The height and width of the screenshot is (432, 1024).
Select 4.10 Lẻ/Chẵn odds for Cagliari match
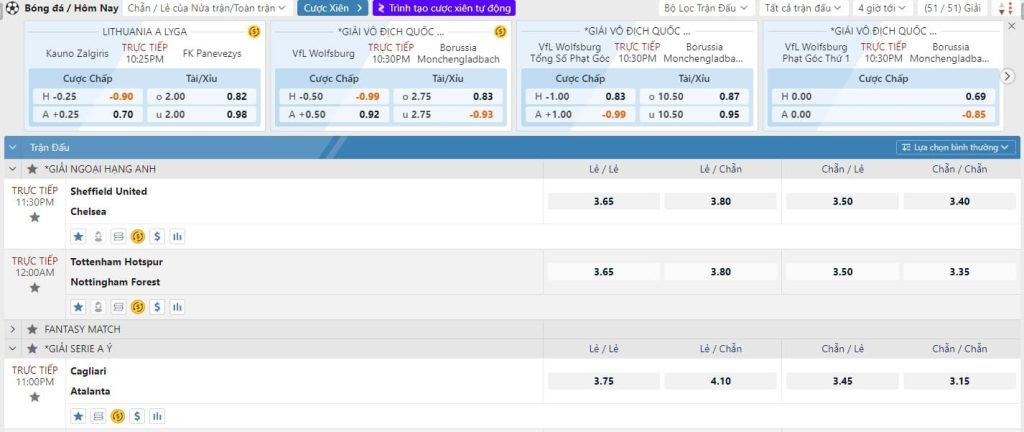pos(720,381)
